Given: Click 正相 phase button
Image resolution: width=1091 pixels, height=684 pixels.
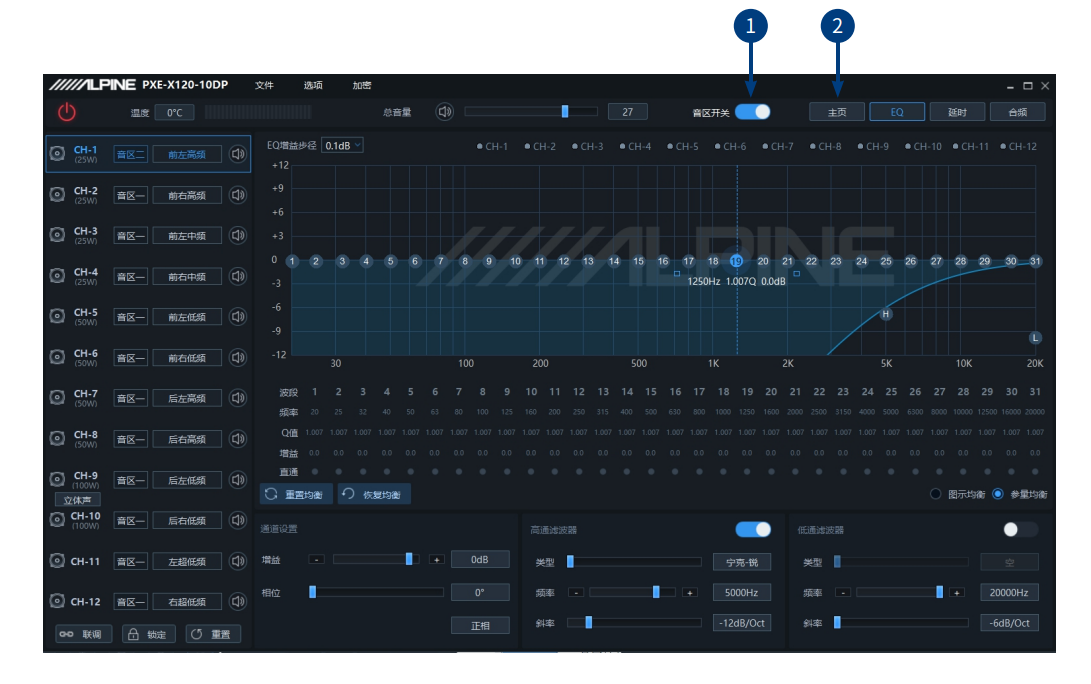Looking at the screenshot, I should (x=480, y=626).
